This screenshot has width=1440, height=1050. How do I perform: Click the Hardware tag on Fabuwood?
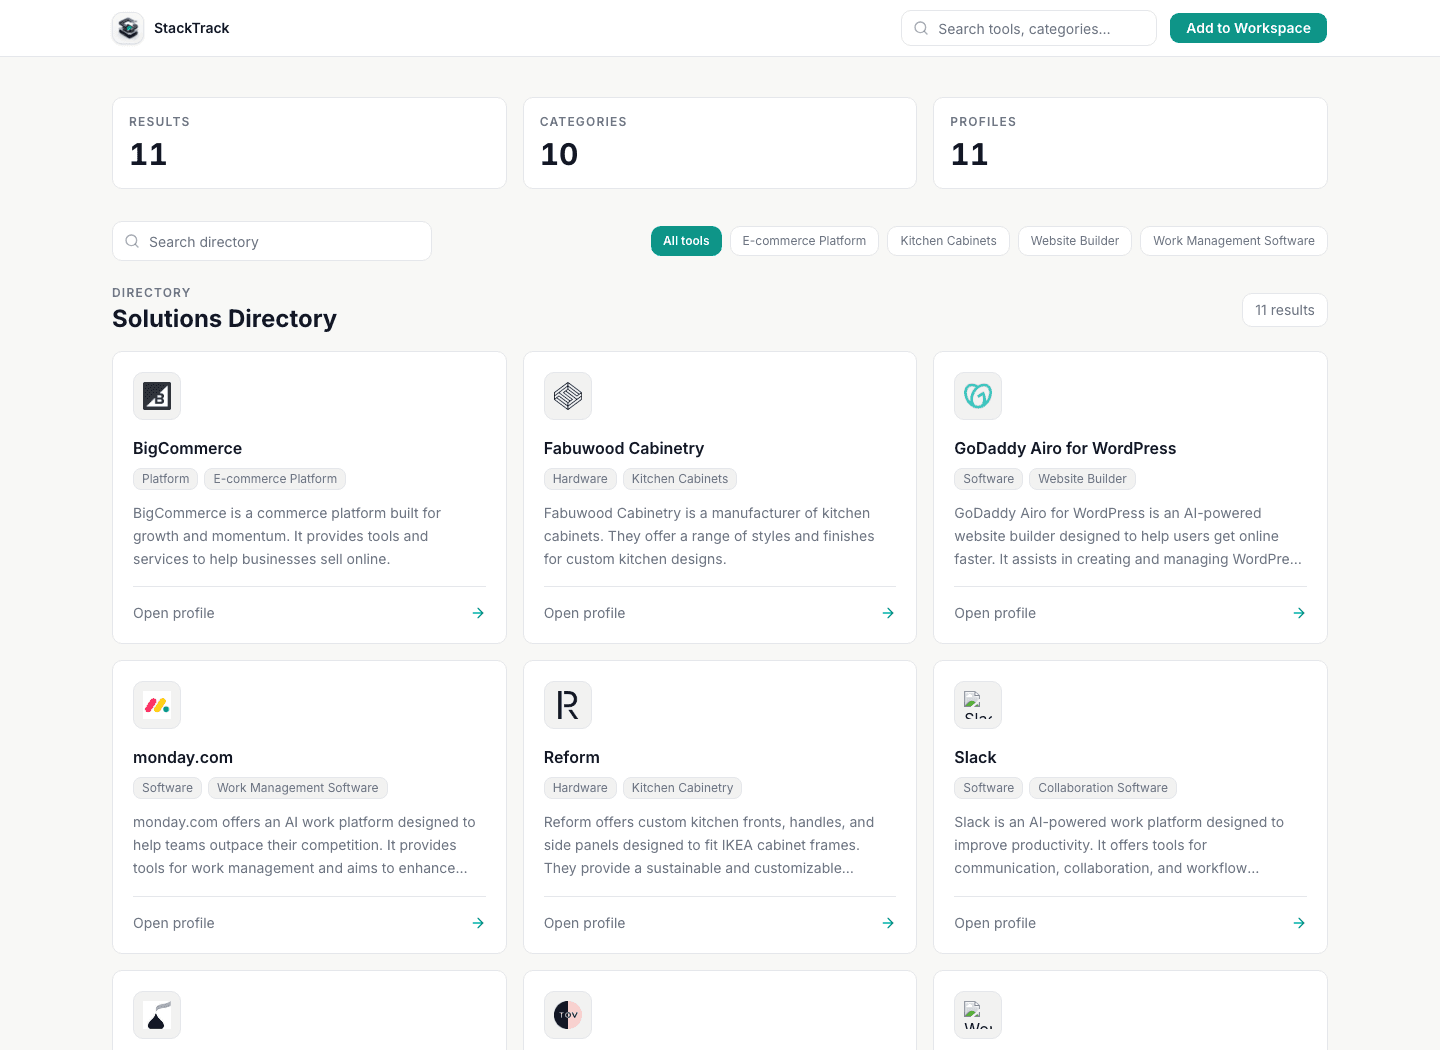coord(580,479)
